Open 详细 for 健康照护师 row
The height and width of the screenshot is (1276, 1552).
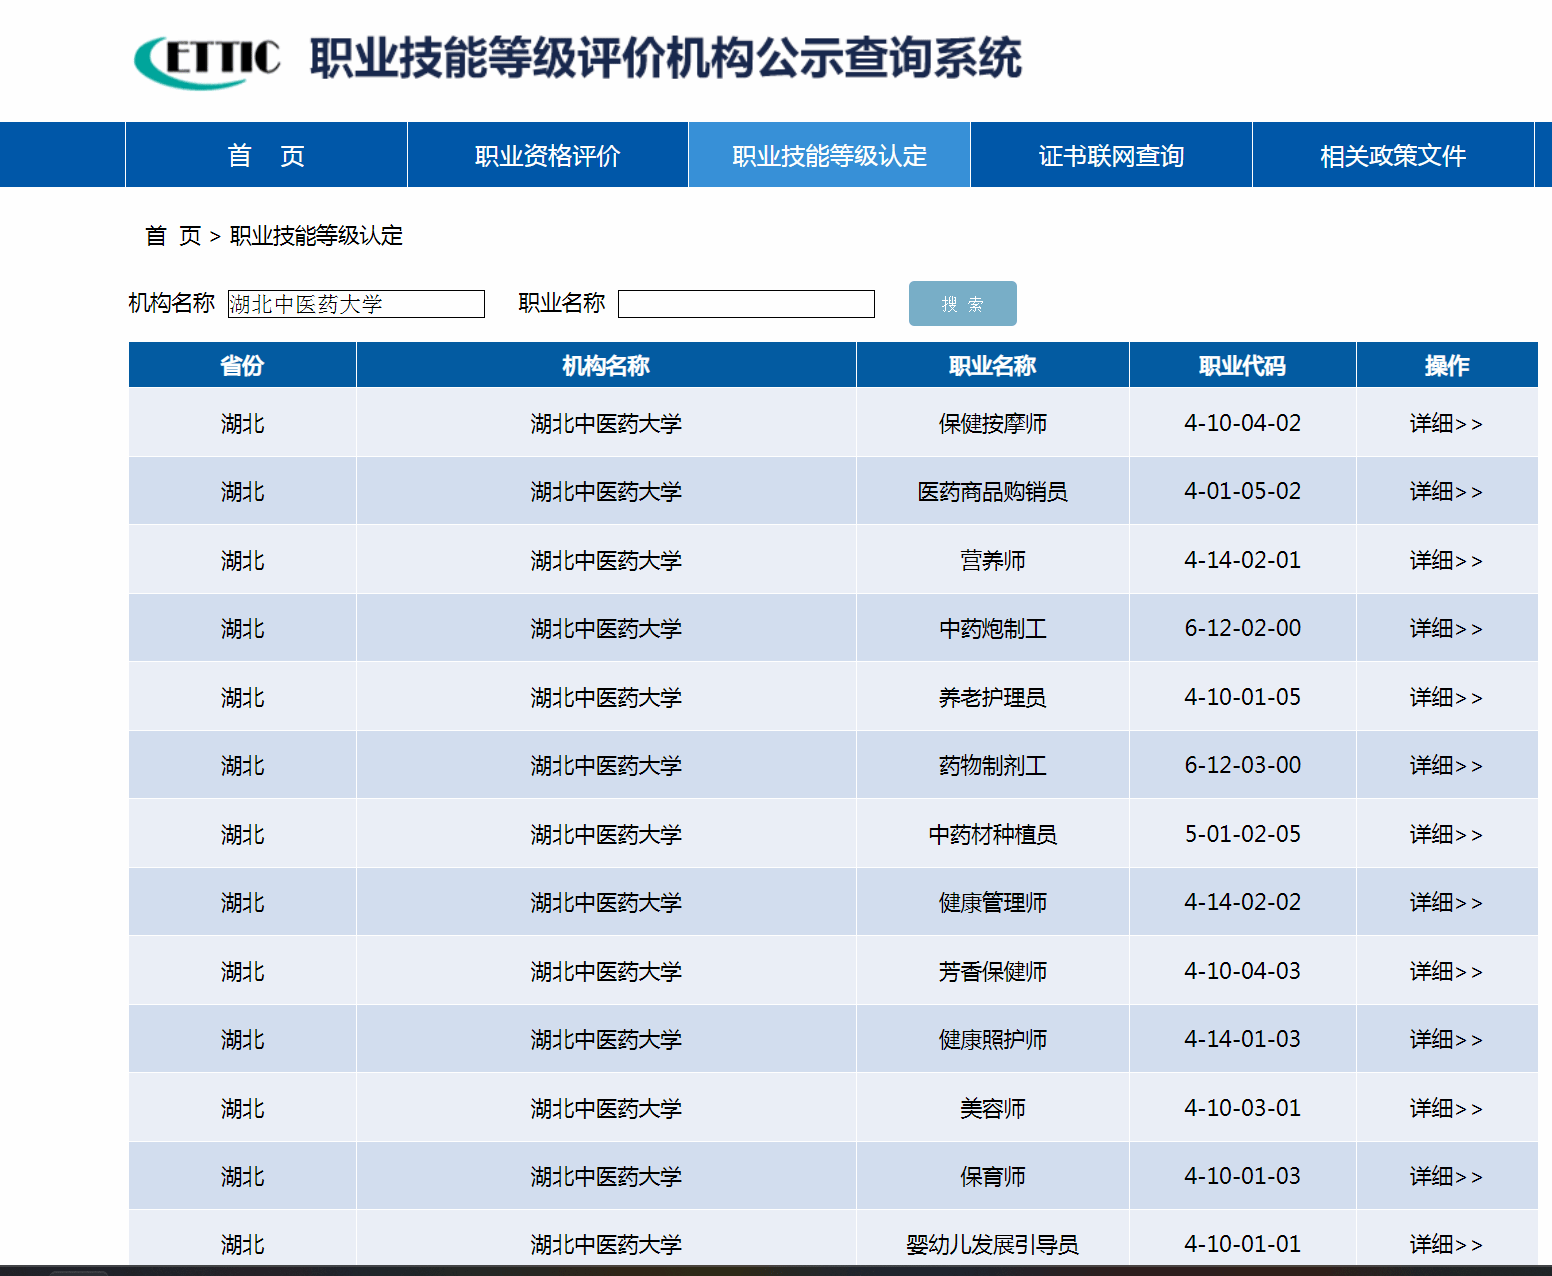(1446, 1040)
